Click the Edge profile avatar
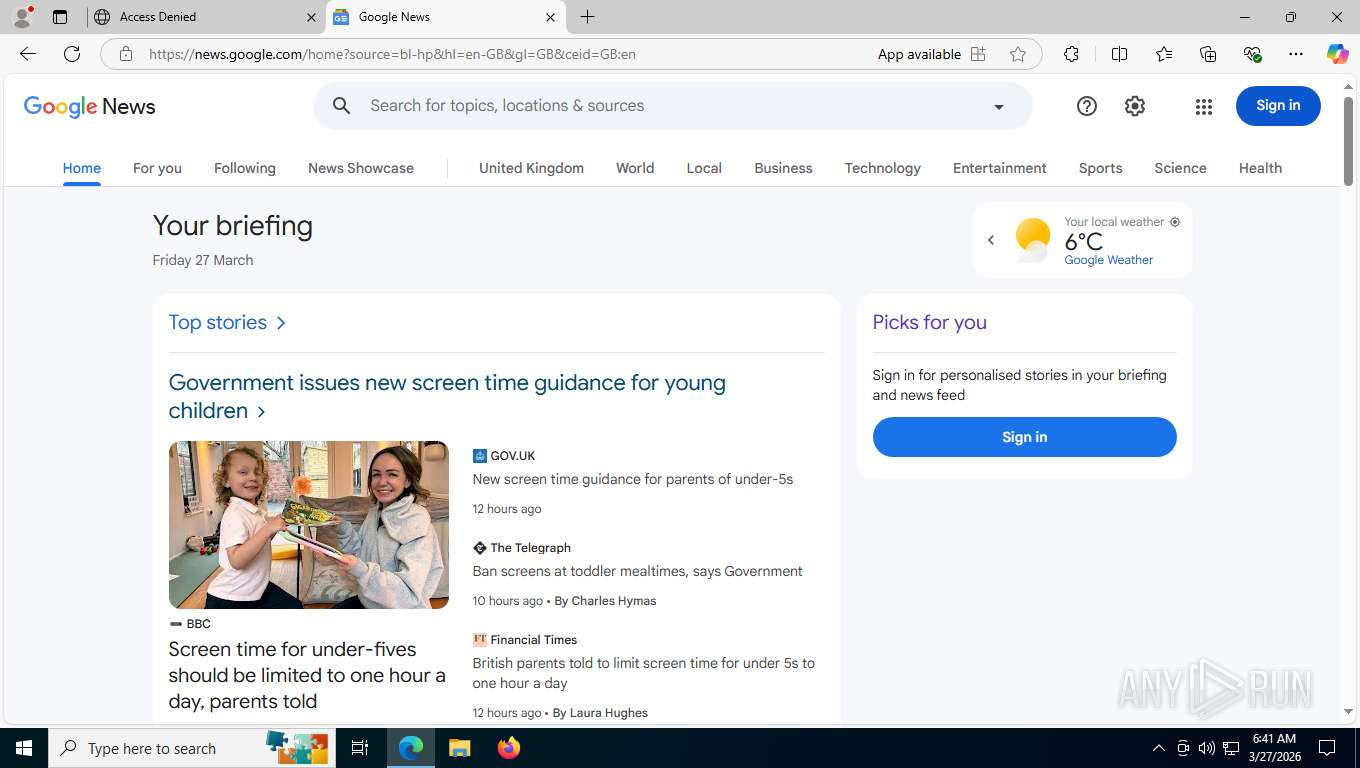The height and width of the screenshot is (768, 1360). click(22, 17)
